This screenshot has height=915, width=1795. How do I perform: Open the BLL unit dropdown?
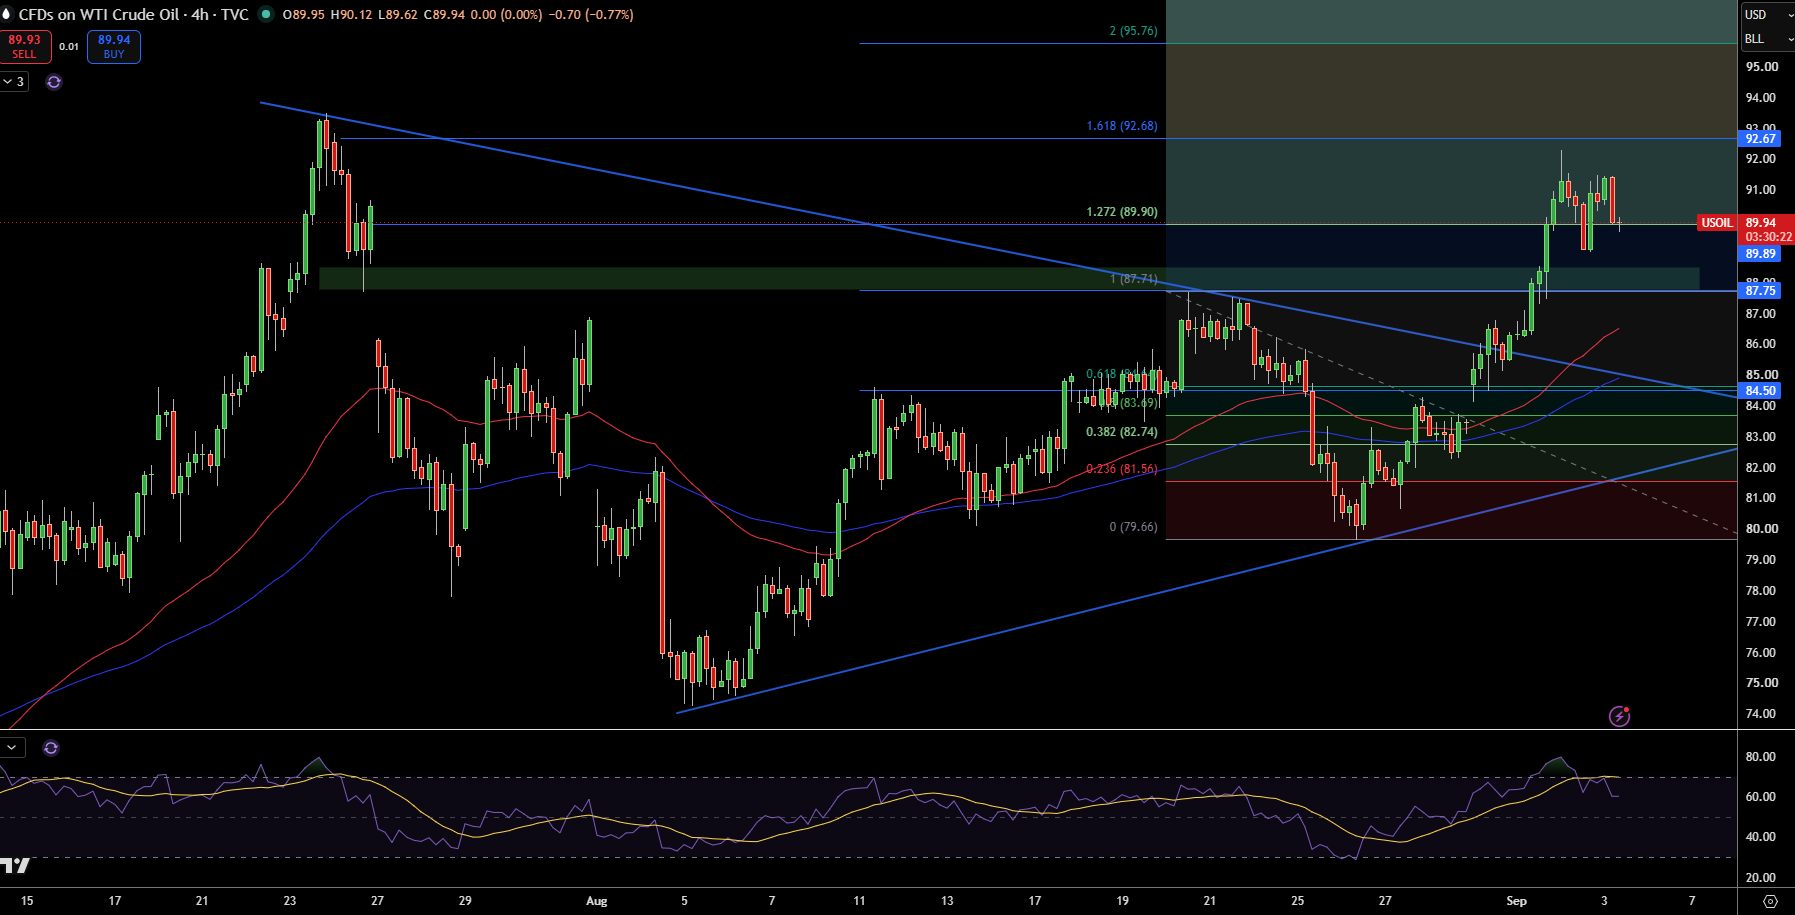click(1767, 39)
